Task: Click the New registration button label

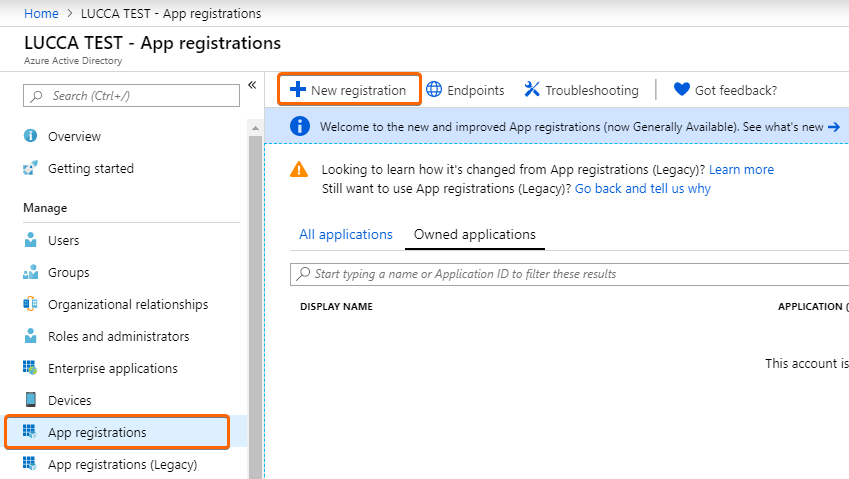Action: [358, 90]
